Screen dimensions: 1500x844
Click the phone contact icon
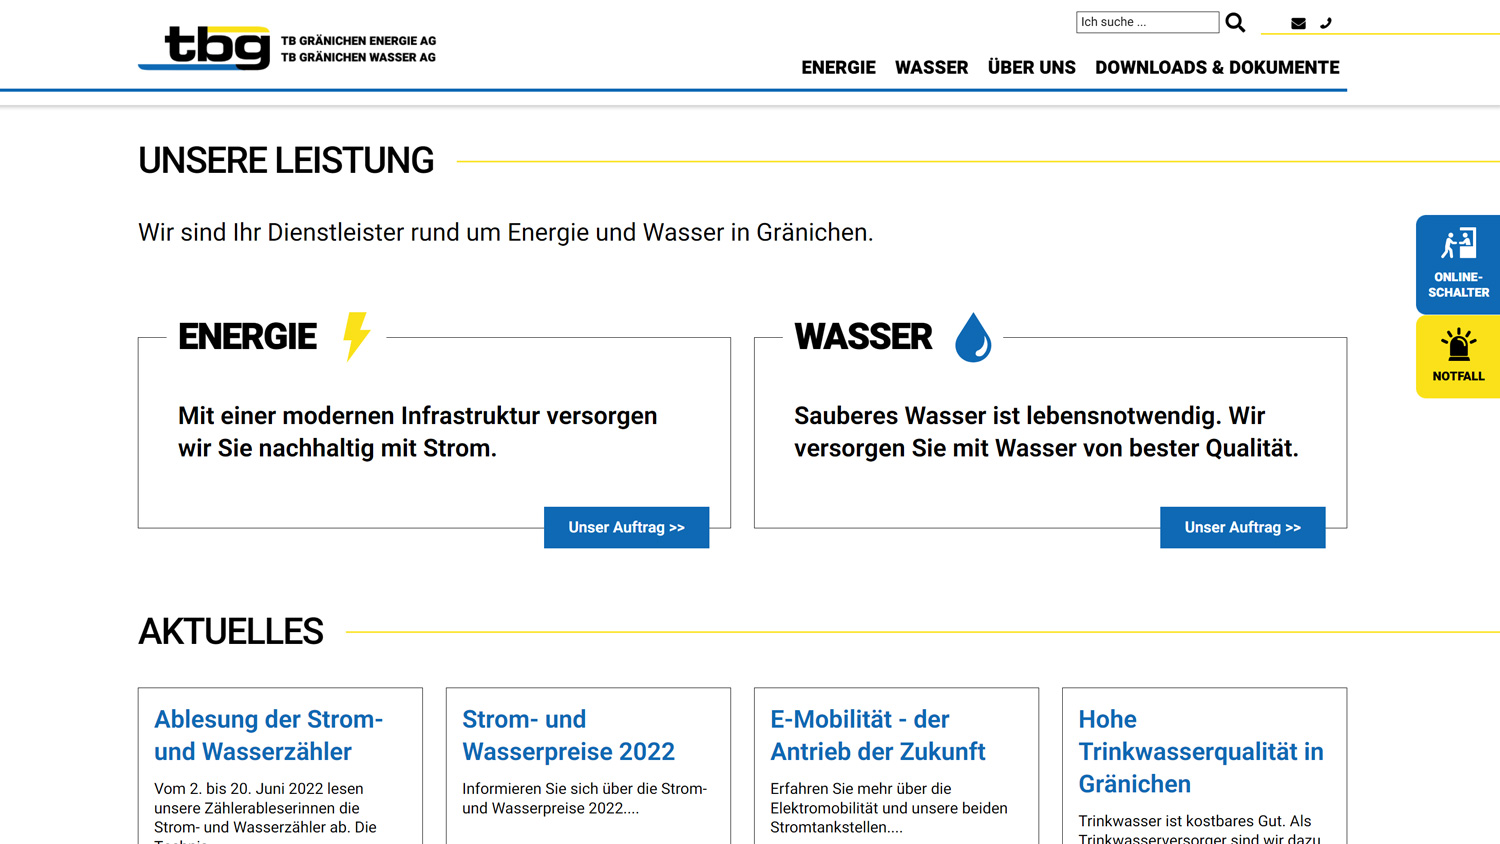[1326, 23]
